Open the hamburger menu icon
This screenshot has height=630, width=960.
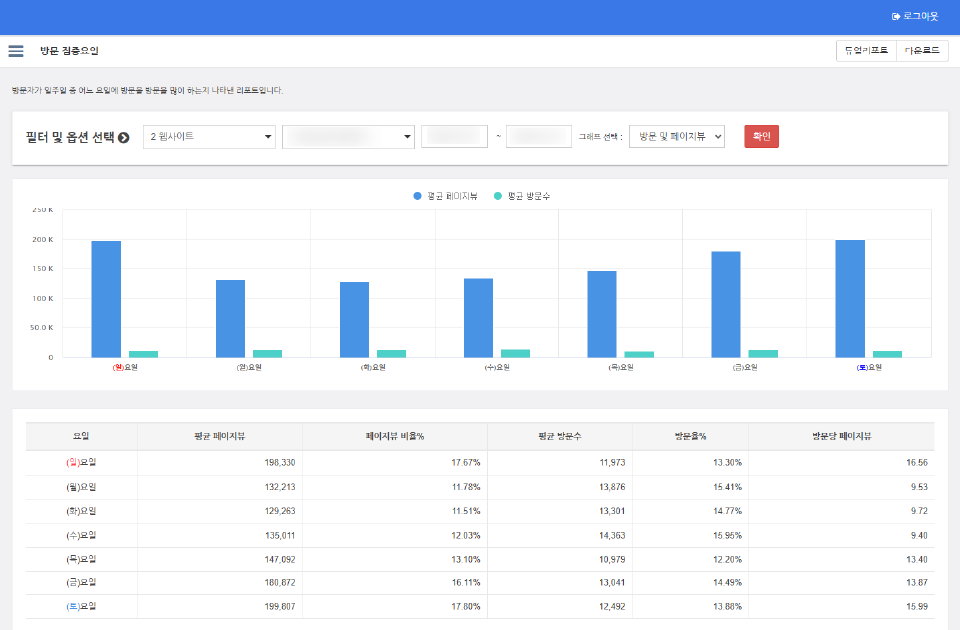[x=16, y=51]
